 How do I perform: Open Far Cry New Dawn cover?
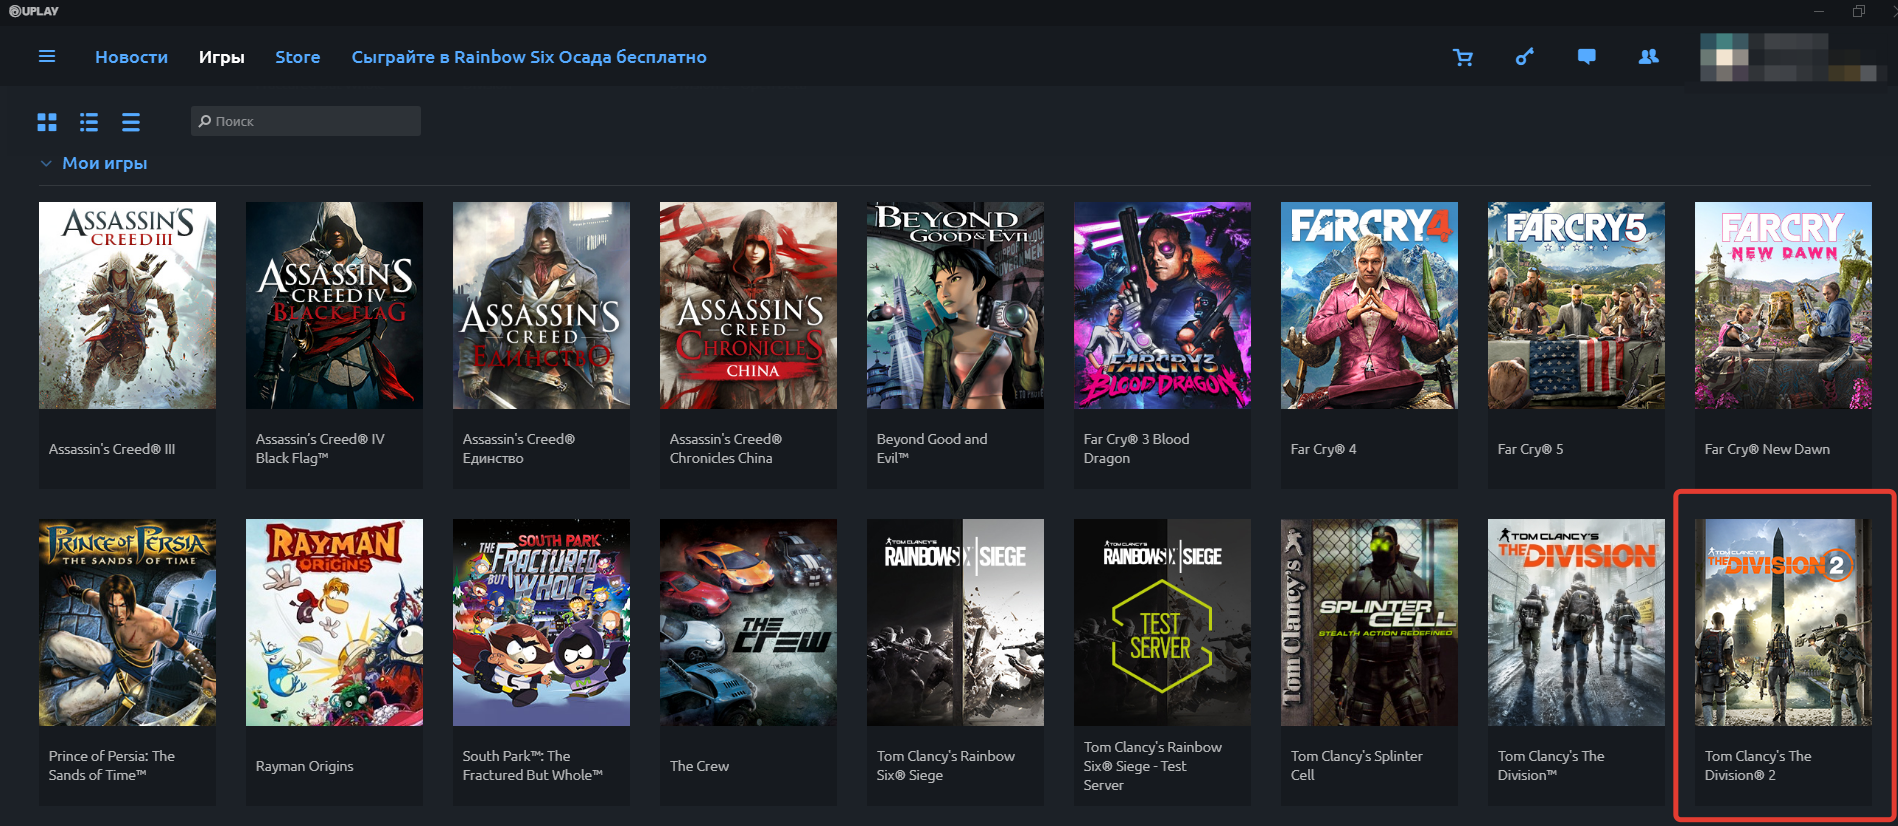(1783, 305)
